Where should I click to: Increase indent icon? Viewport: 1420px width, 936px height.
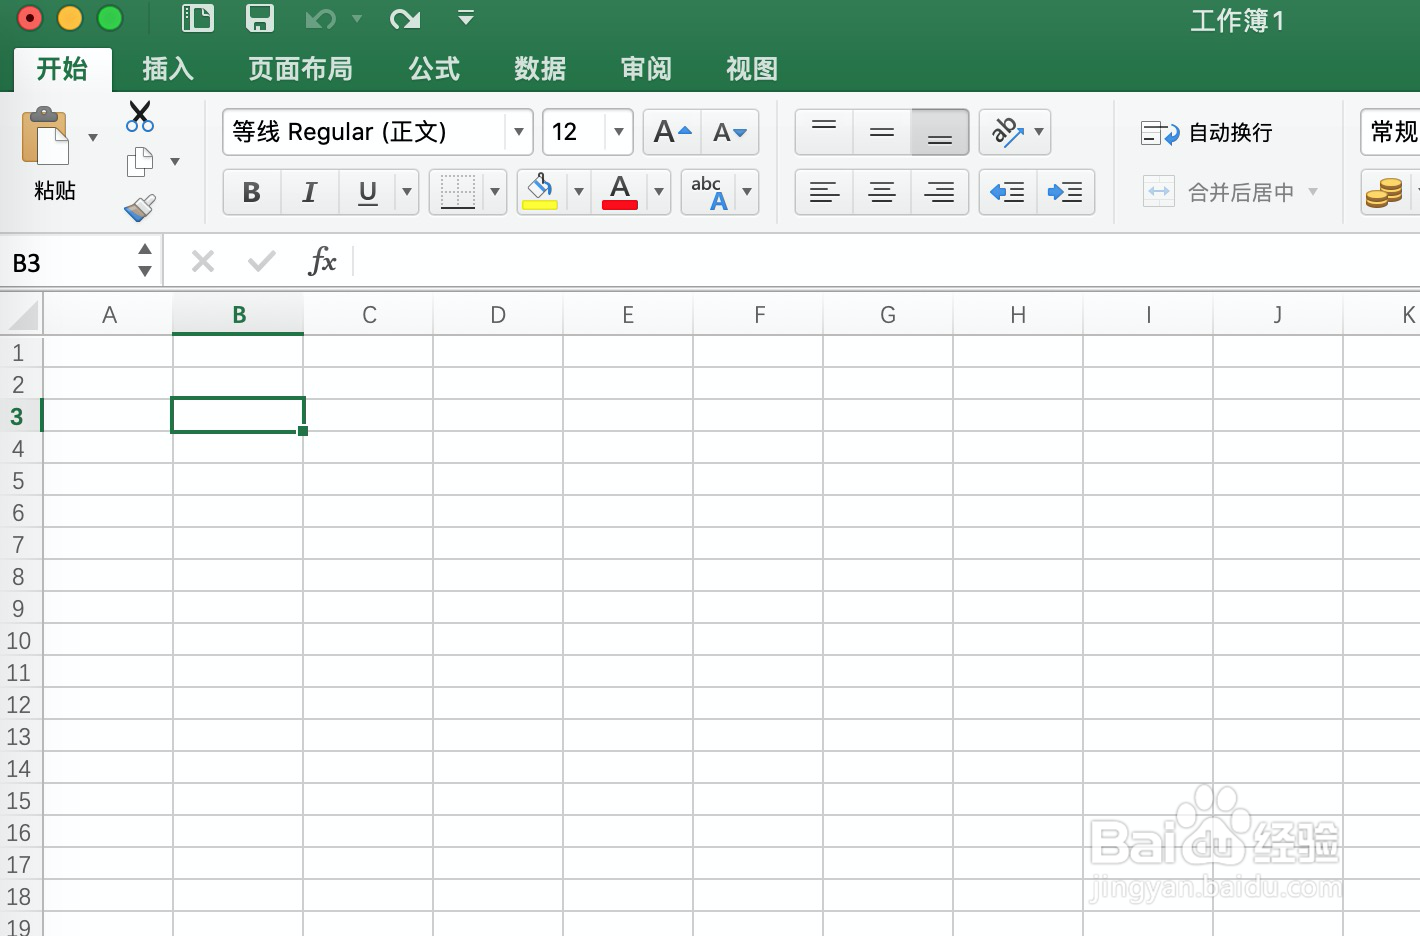pyautogui.click(x=1066, y=192)
